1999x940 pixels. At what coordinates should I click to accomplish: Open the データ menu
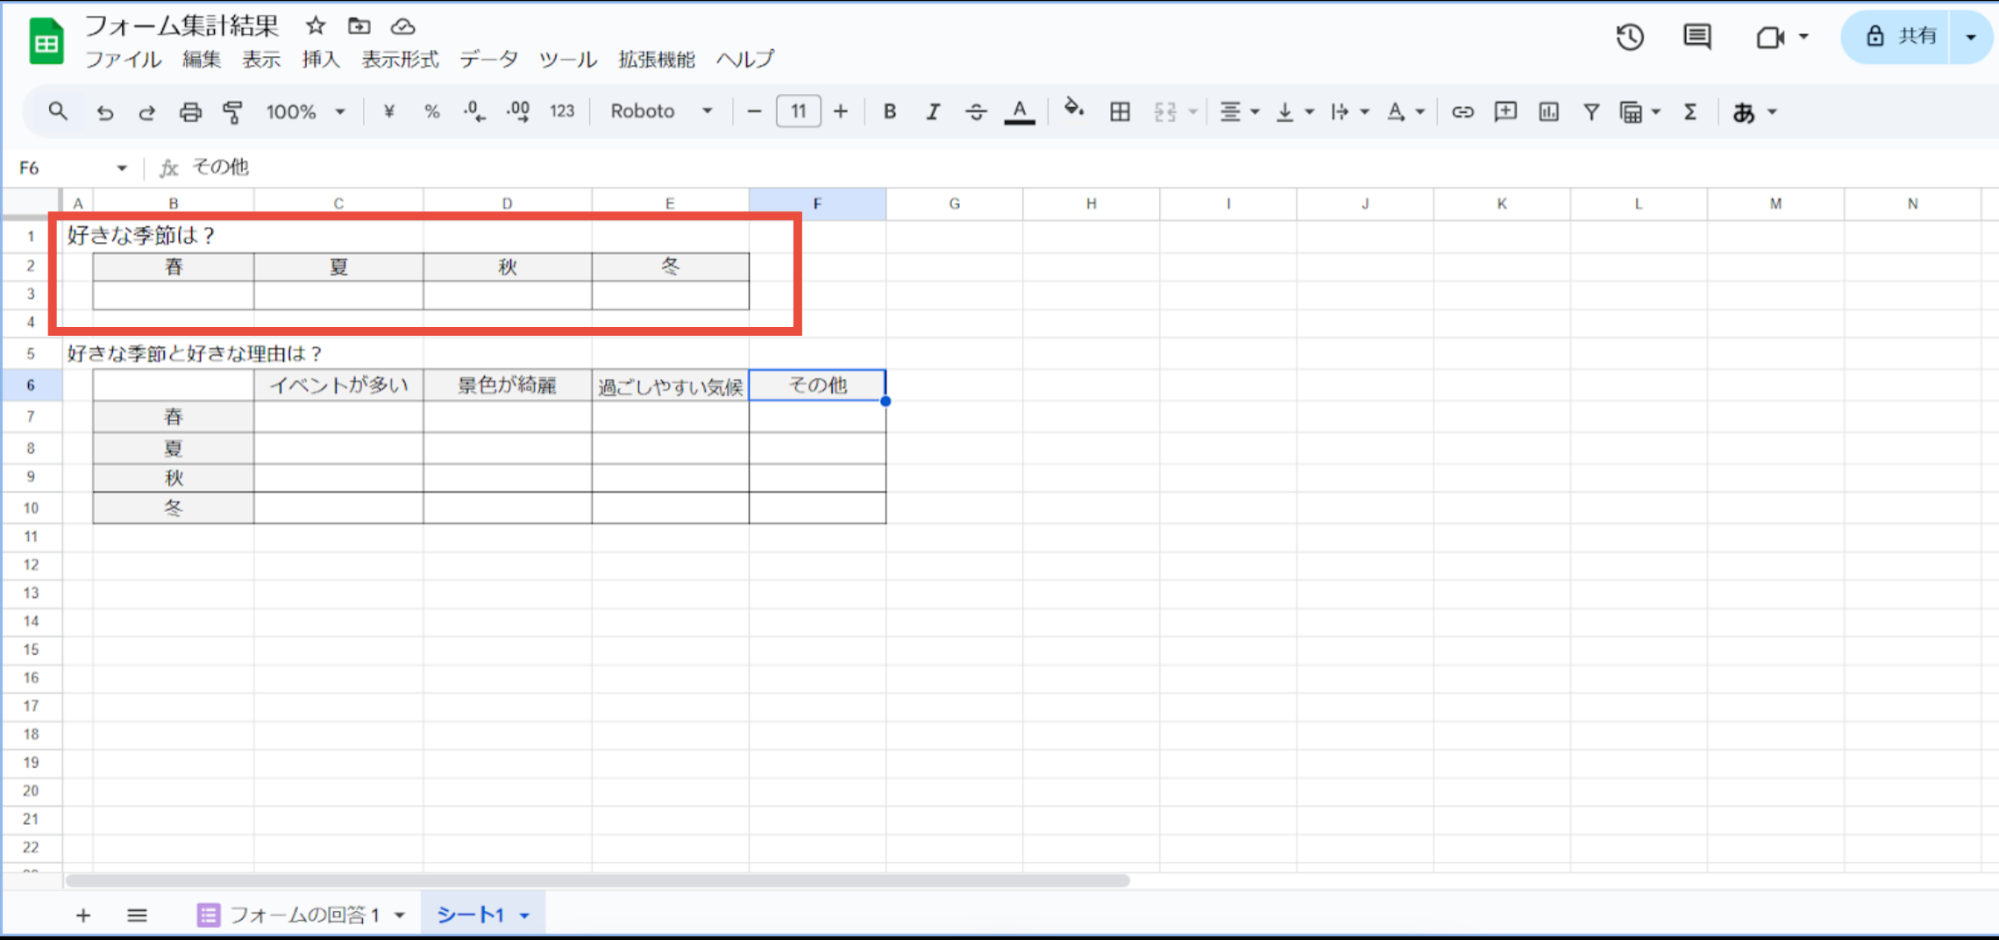(x=489, y=60)
